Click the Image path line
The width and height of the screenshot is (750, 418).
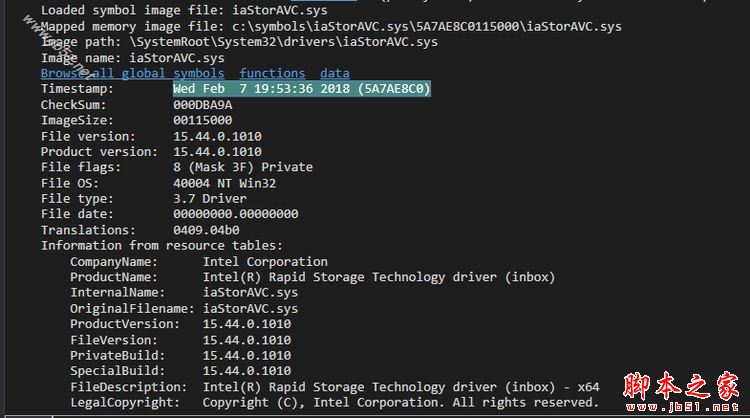pos(239,42)
